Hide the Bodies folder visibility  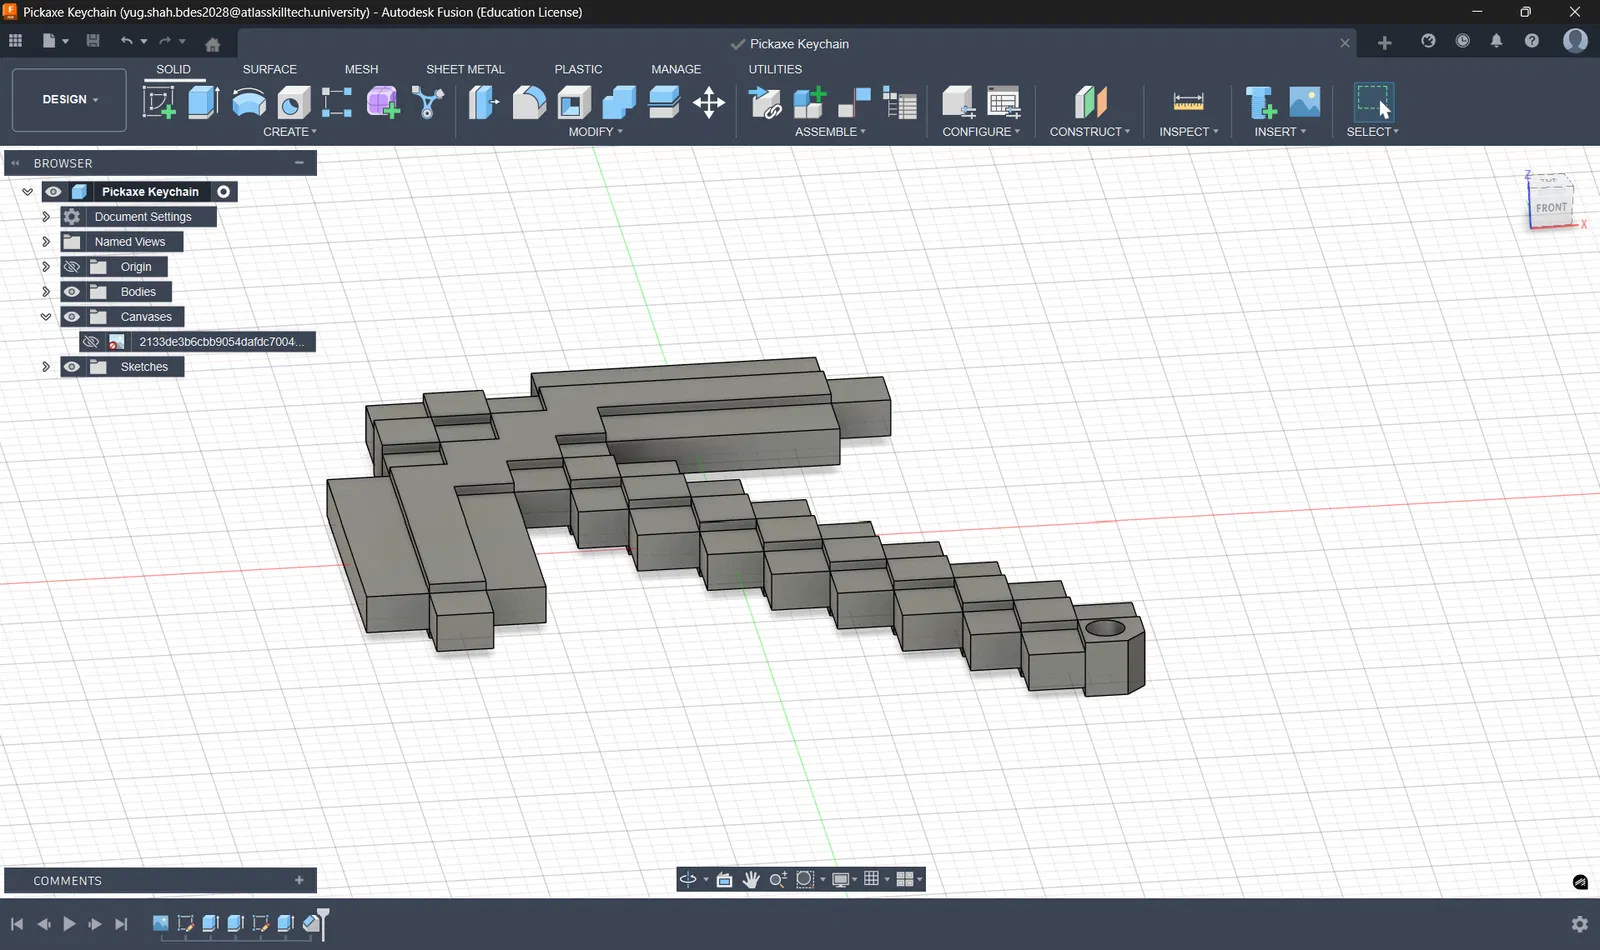coord(72,292)
